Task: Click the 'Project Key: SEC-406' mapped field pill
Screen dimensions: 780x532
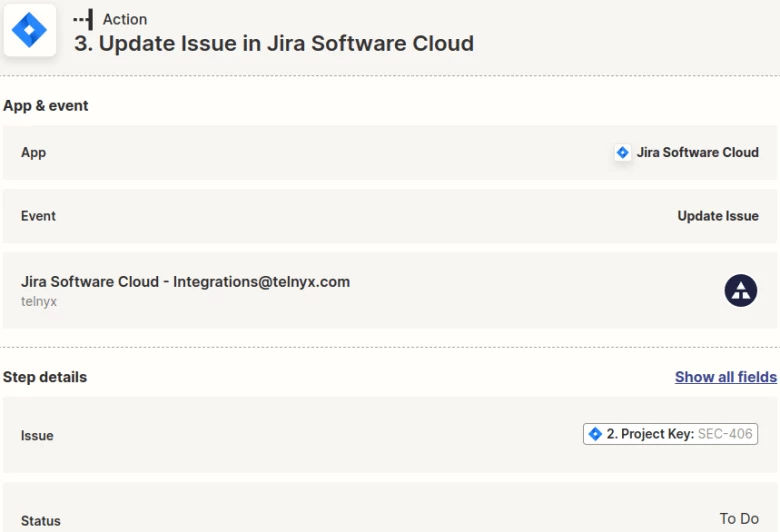Action: pos(670,434)
